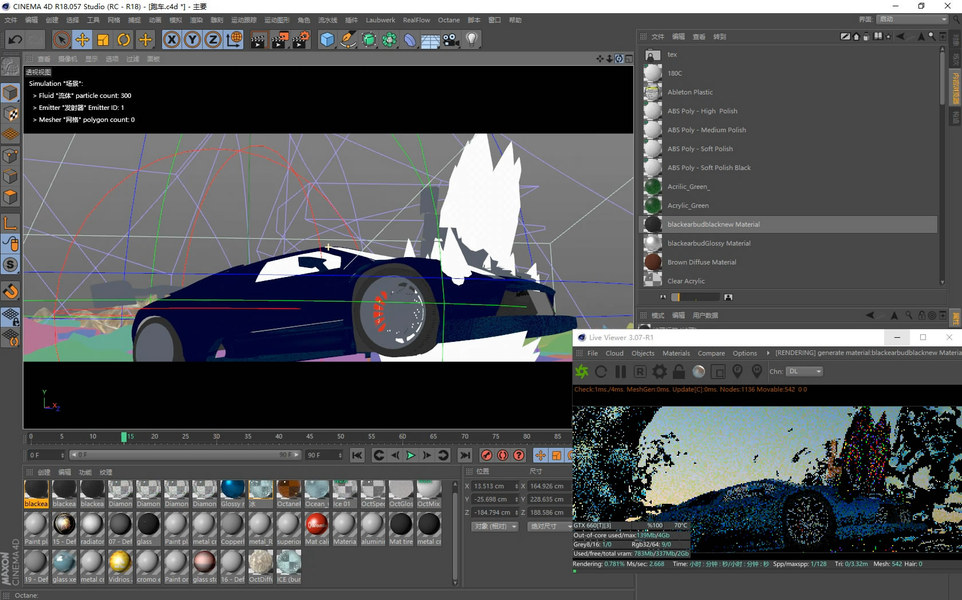
Task: Click the timeline preview range slider
Action: coord(185,455)
